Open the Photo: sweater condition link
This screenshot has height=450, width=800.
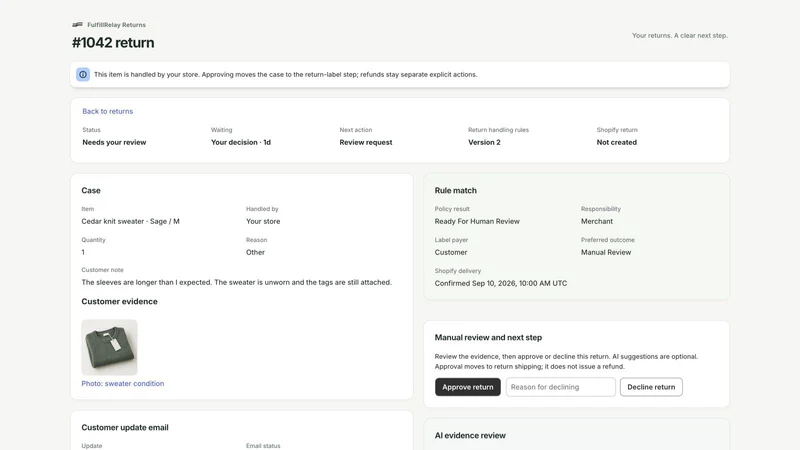coord(123,384)
